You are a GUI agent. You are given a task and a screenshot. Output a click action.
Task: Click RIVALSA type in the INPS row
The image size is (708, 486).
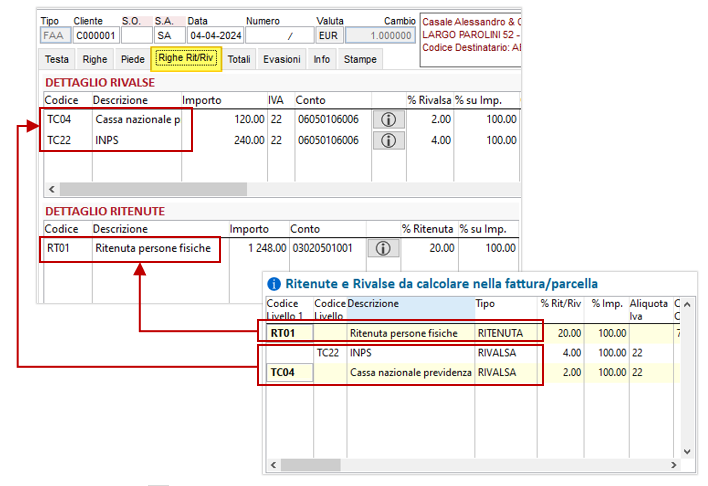(x=497, y=353)
